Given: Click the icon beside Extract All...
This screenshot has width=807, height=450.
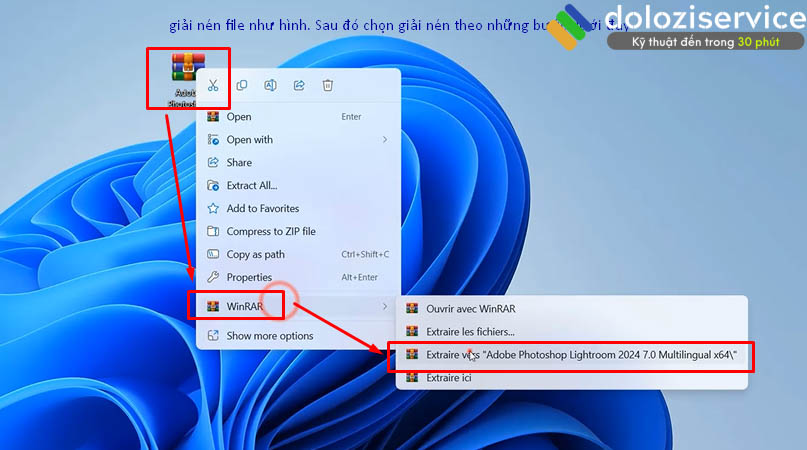Looking at the screenshot, I should click(x=213, y=185).
